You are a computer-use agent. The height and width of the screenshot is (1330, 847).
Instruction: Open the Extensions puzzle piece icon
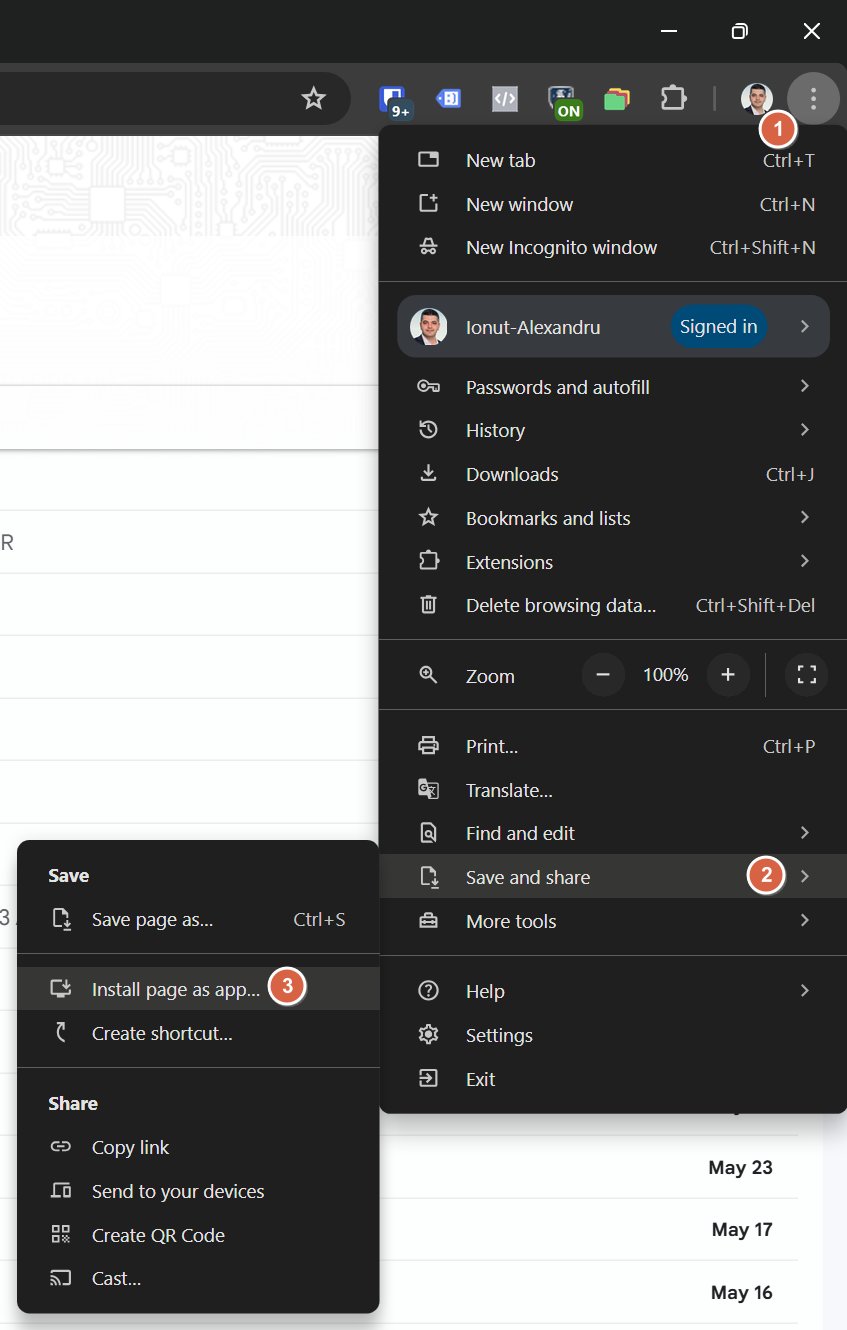pos(673,98)
